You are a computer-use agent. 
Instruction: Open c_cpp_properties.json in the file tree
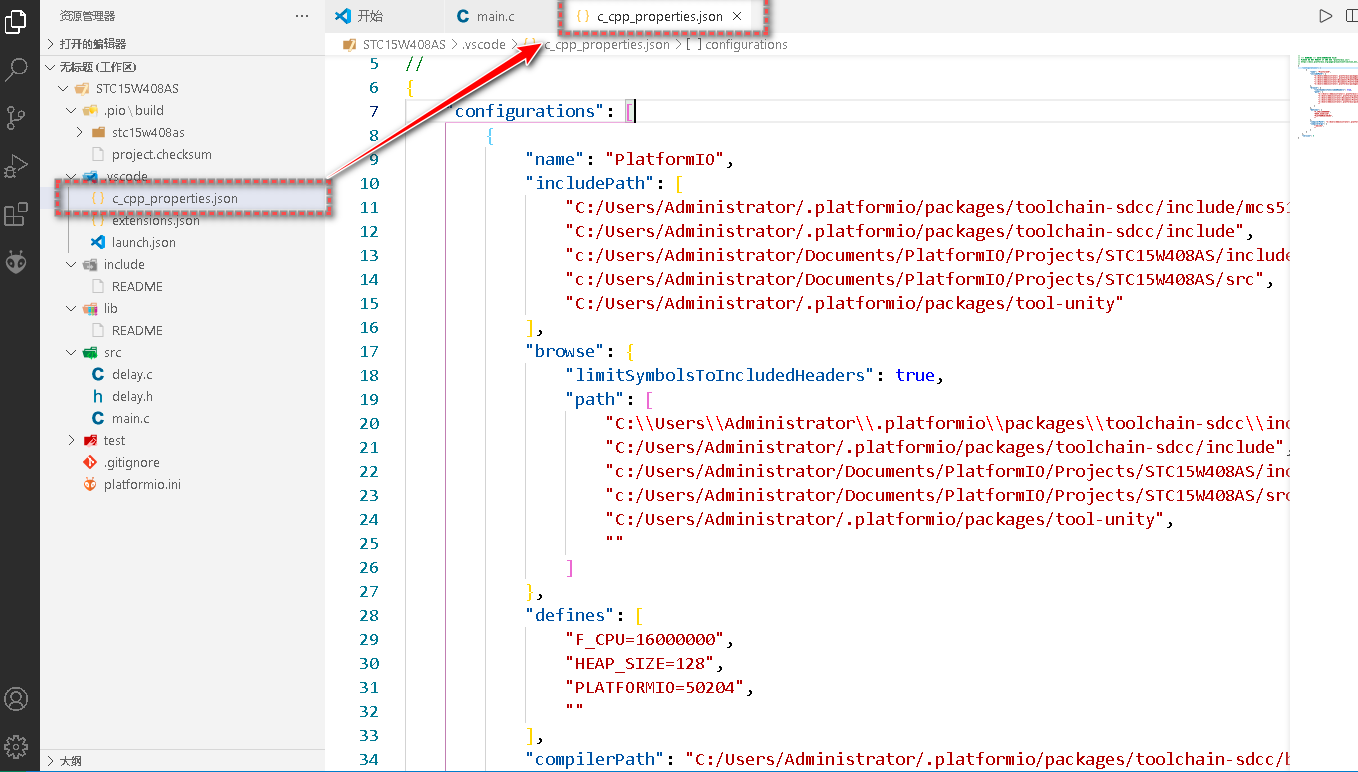point(182,198)
